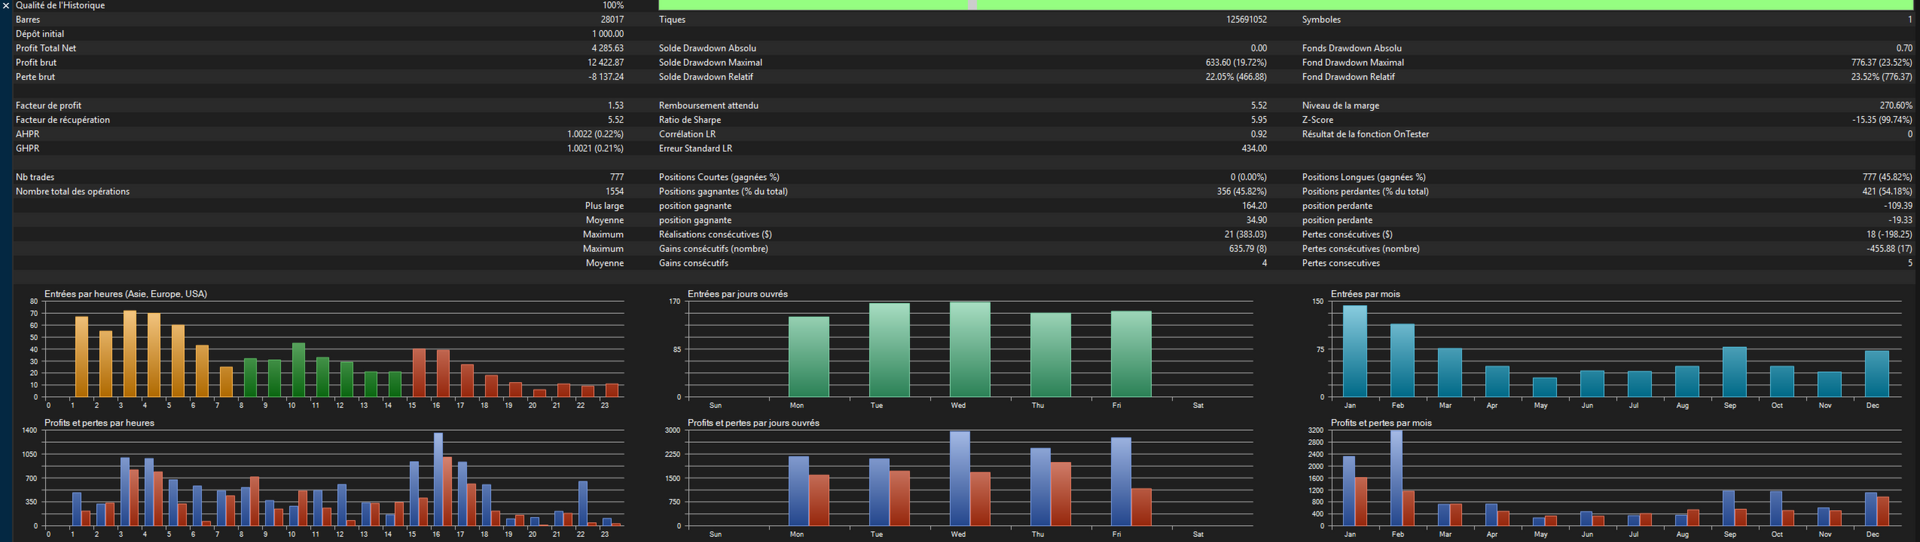Click the "Profits et pertes par jours ouvrés" title

point(753,423)
